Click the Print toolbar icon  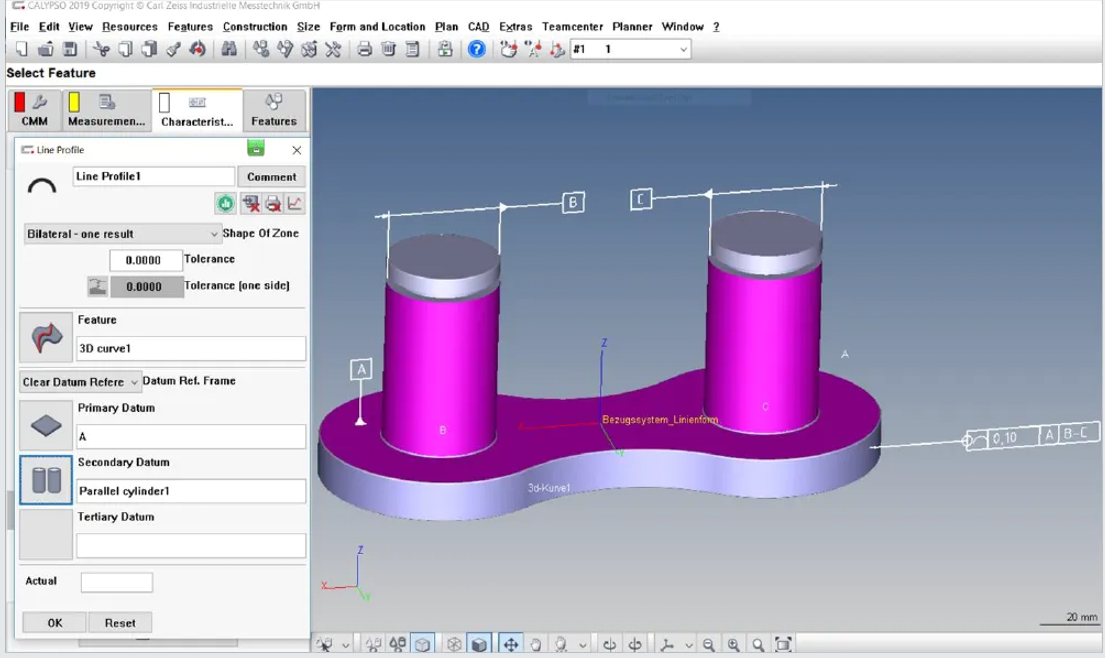pos(364,49)
